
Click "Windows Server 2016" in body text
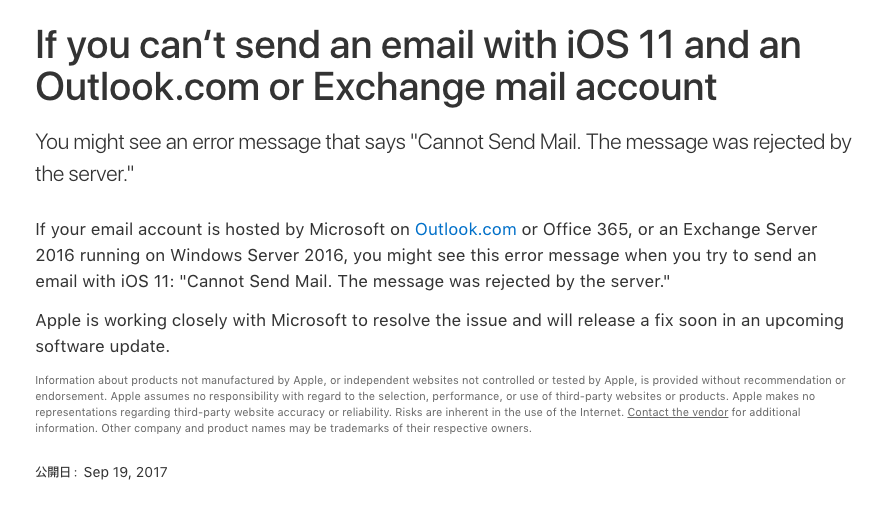[257, 255]
